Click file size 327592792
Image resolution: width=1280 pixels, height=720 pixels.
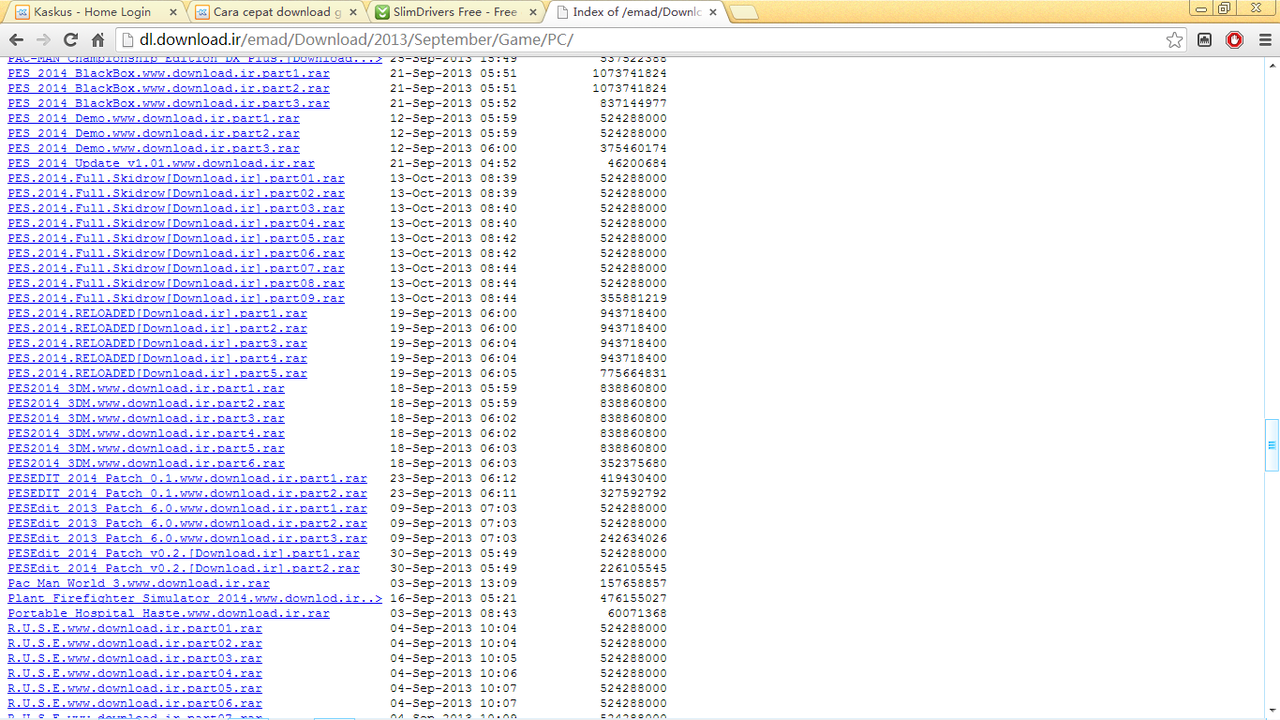(x=633, y=493)
